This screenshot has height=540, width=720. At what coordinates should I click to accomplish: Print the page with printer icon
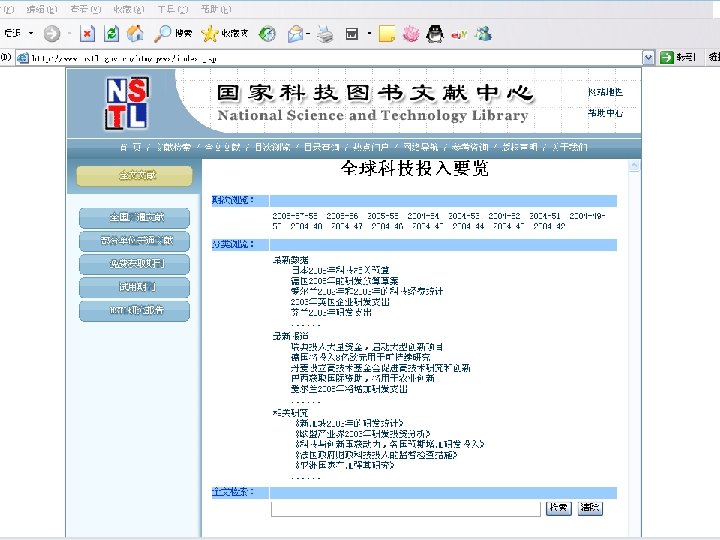click(x=325, y=34)
